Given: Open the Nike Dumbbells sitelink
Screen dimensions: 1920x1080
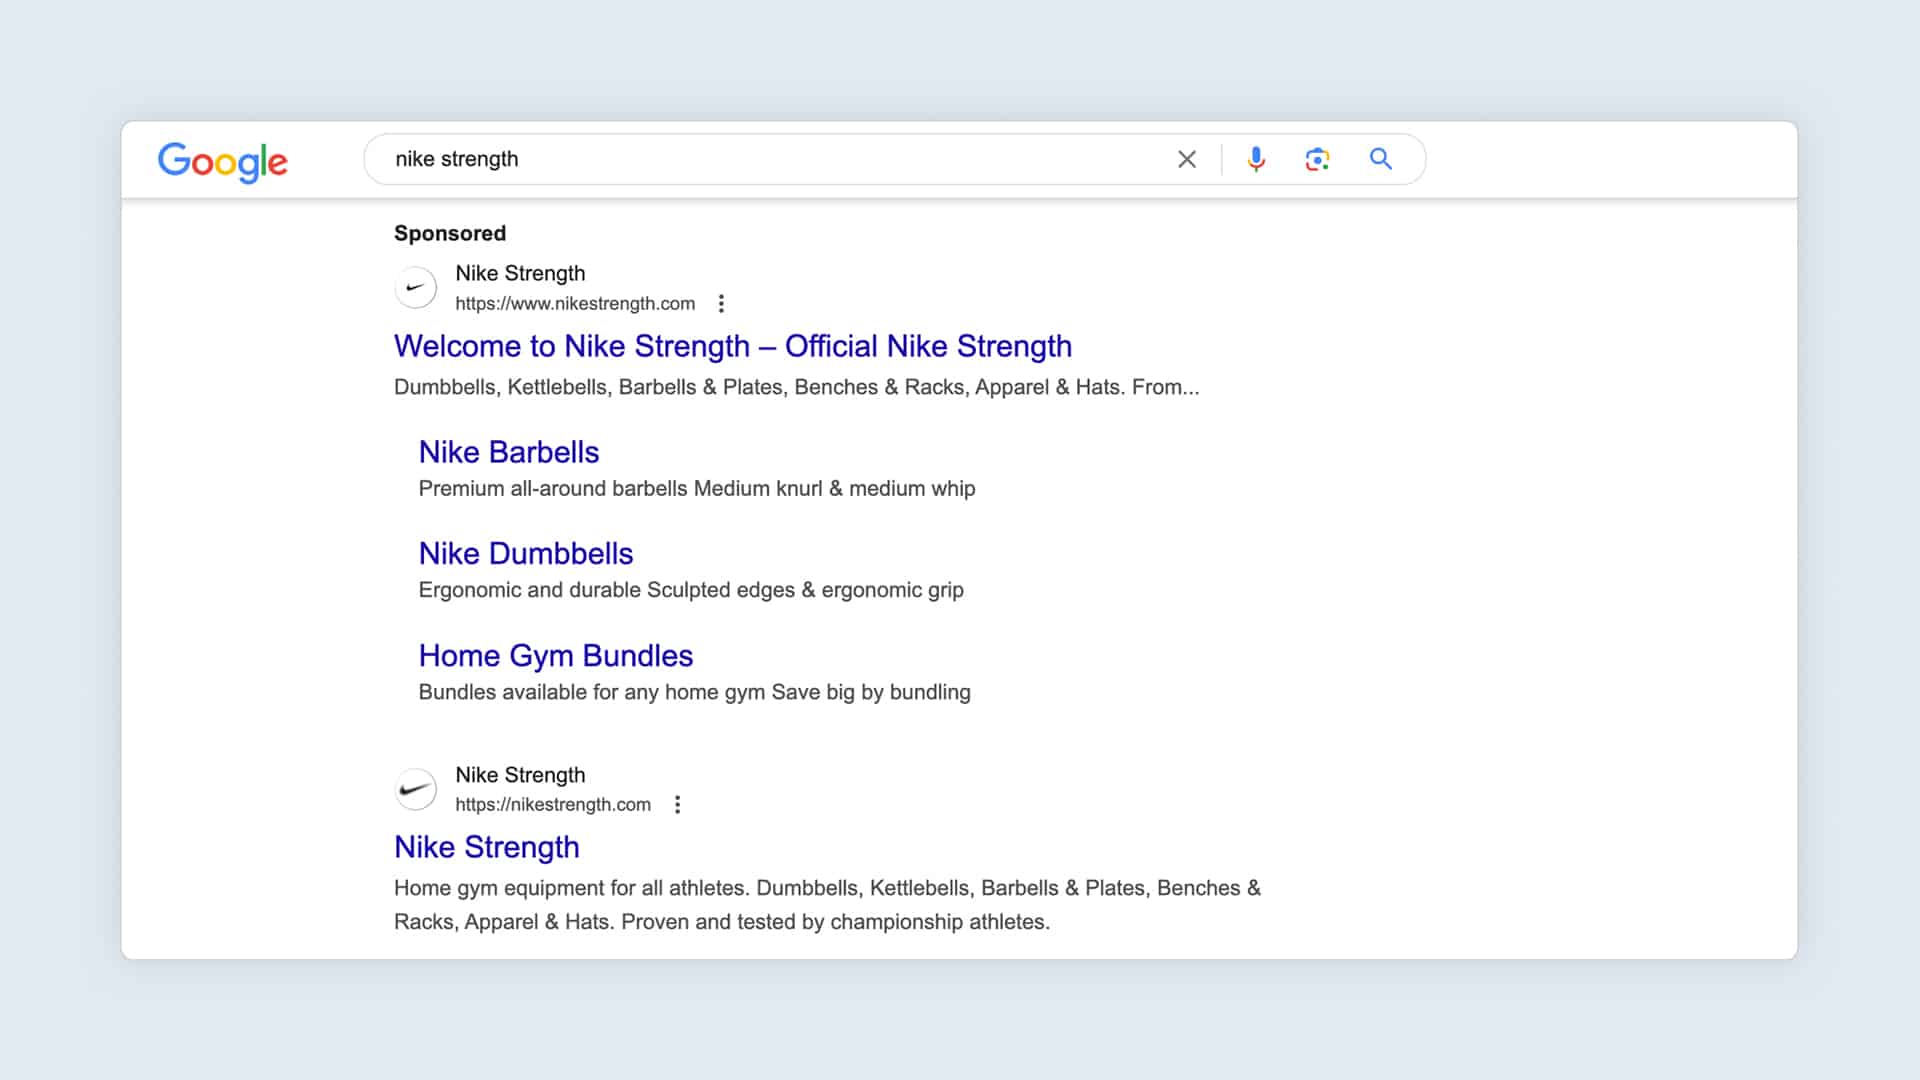Looking at the screenshot, I should tap(526, 553).
